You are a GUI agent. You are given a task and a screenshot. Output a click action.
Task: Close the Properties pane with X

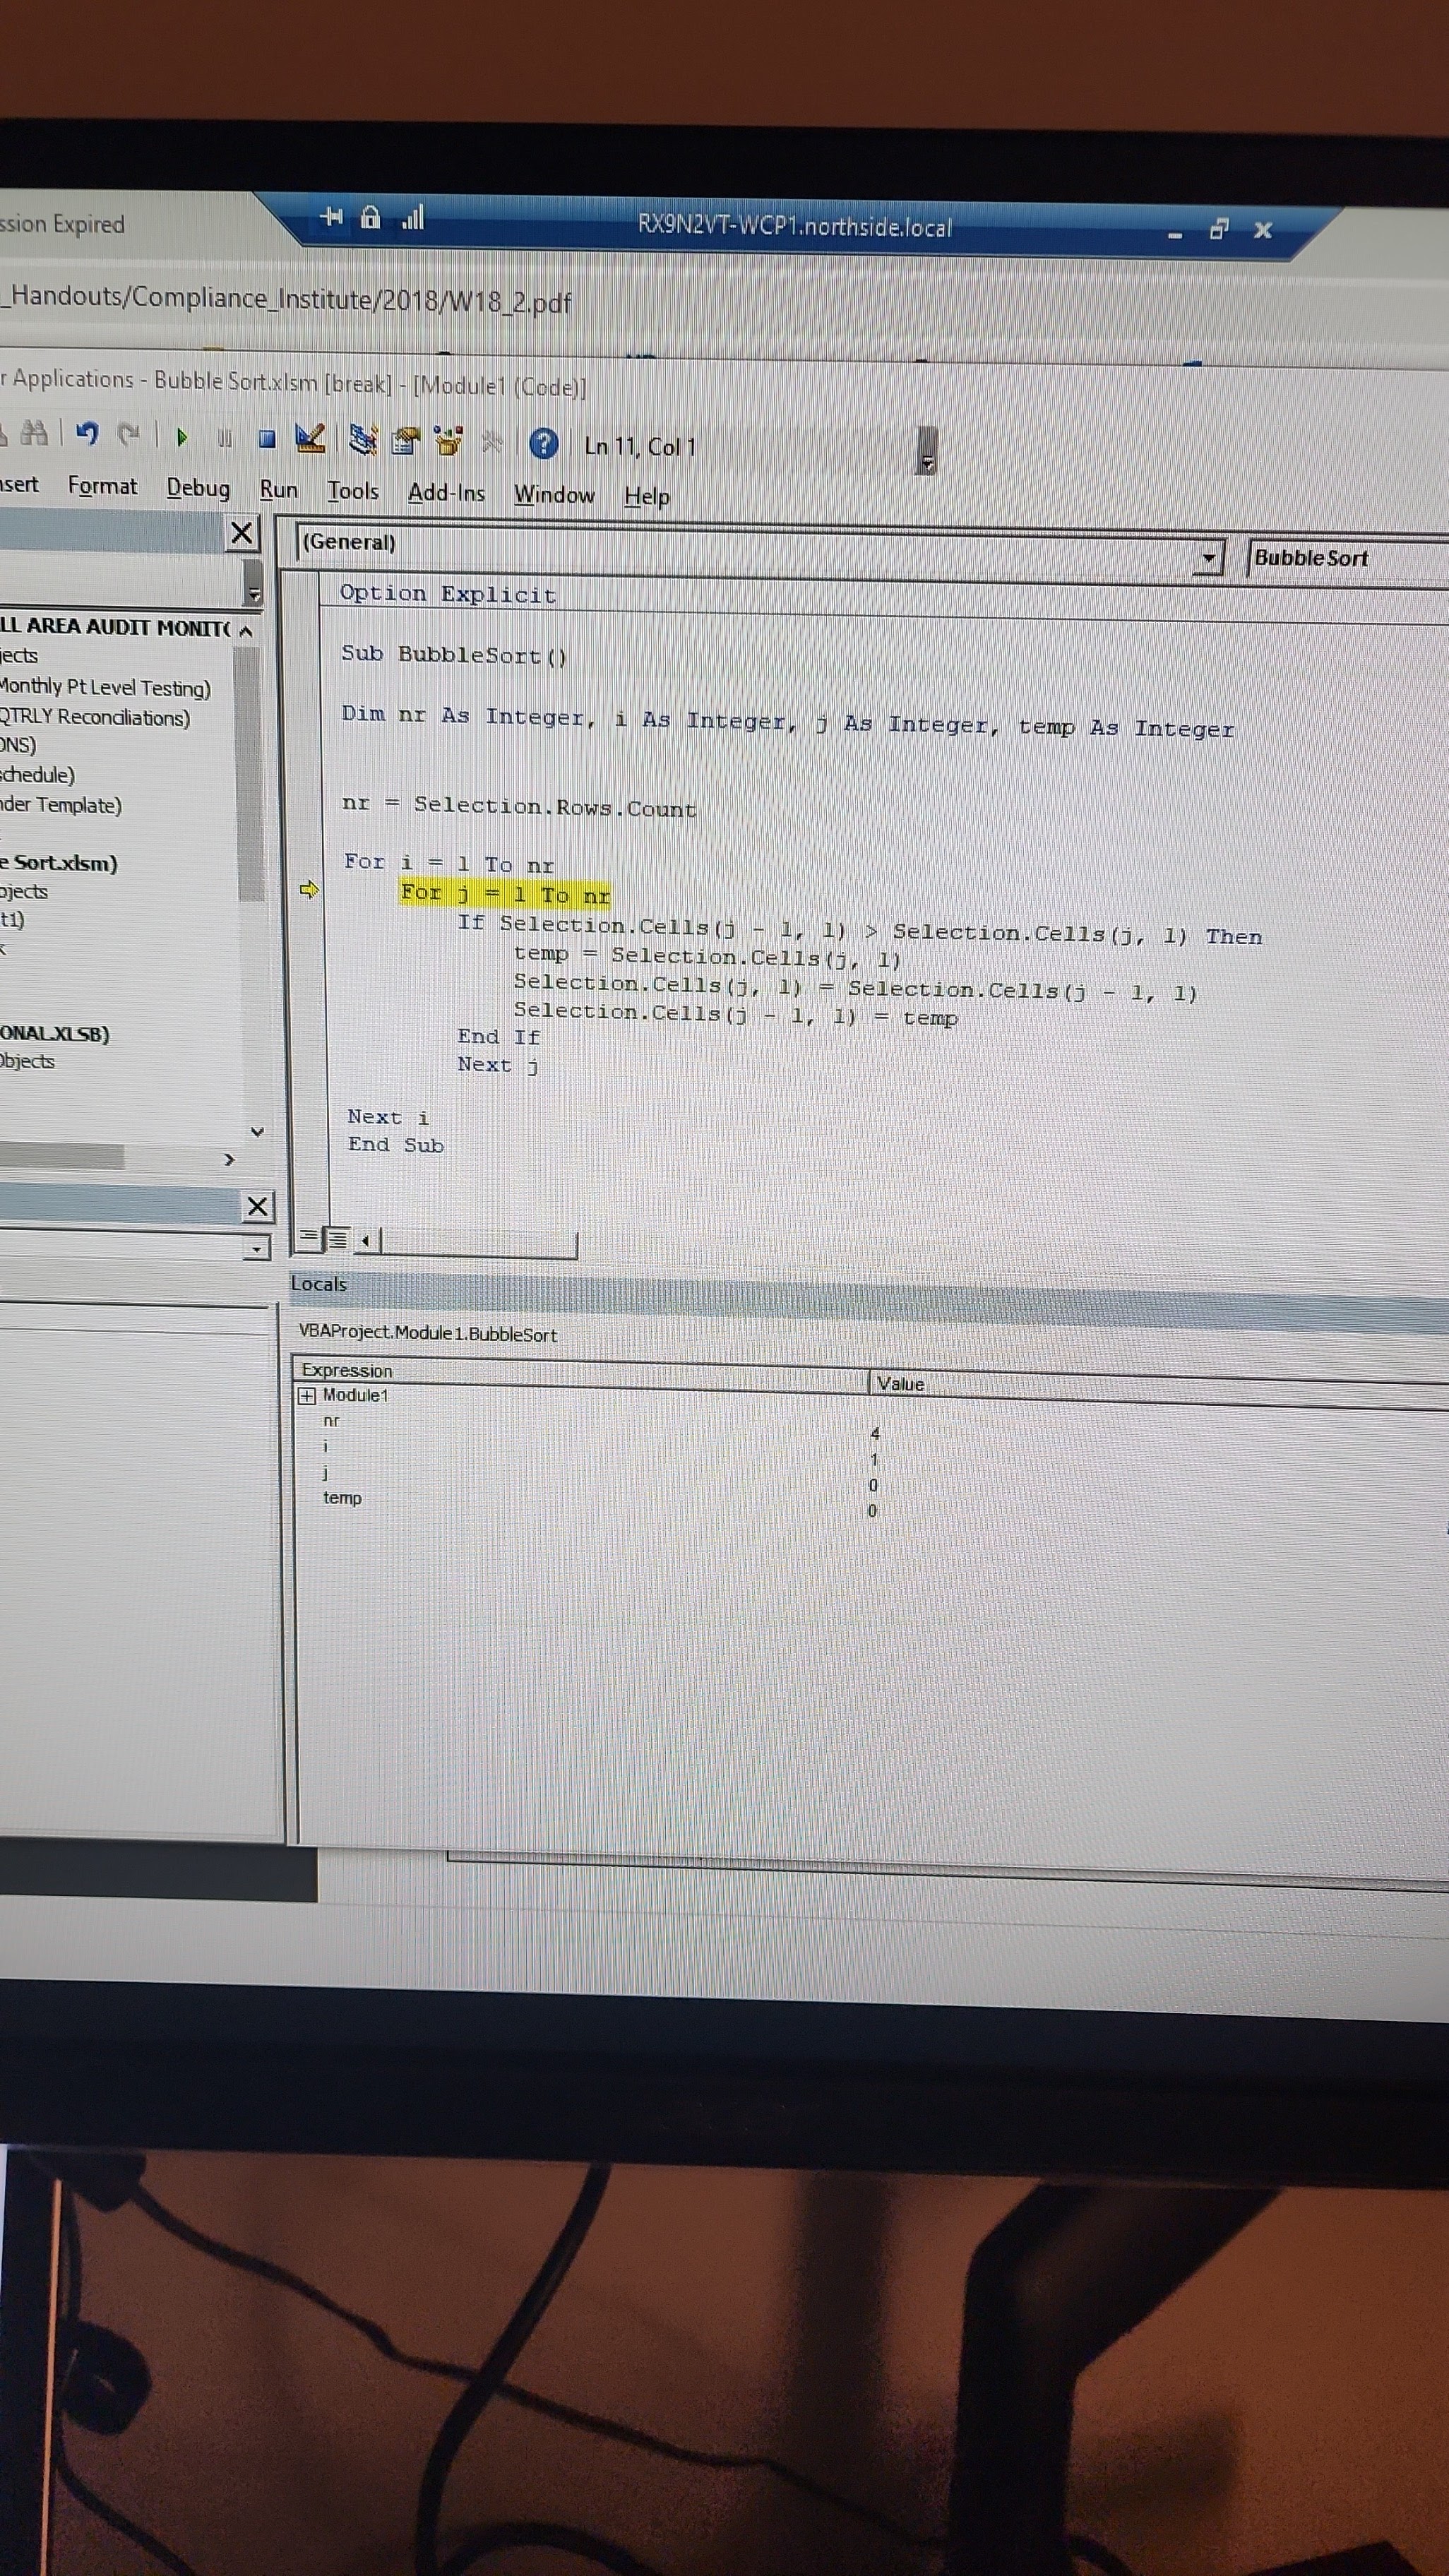point(257,1206)
